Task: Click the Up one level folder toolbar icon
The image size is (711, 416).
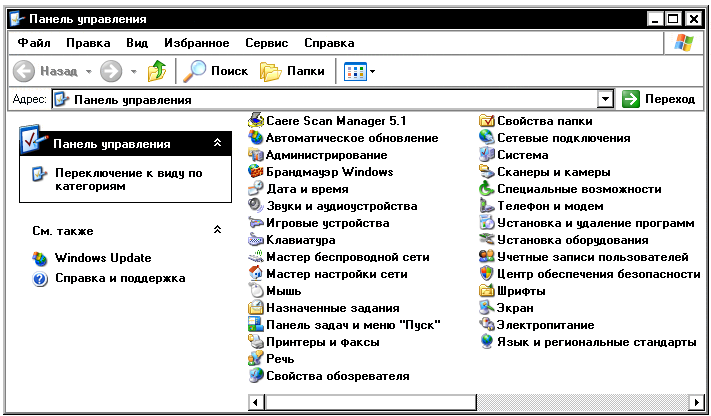Action: 157,71
